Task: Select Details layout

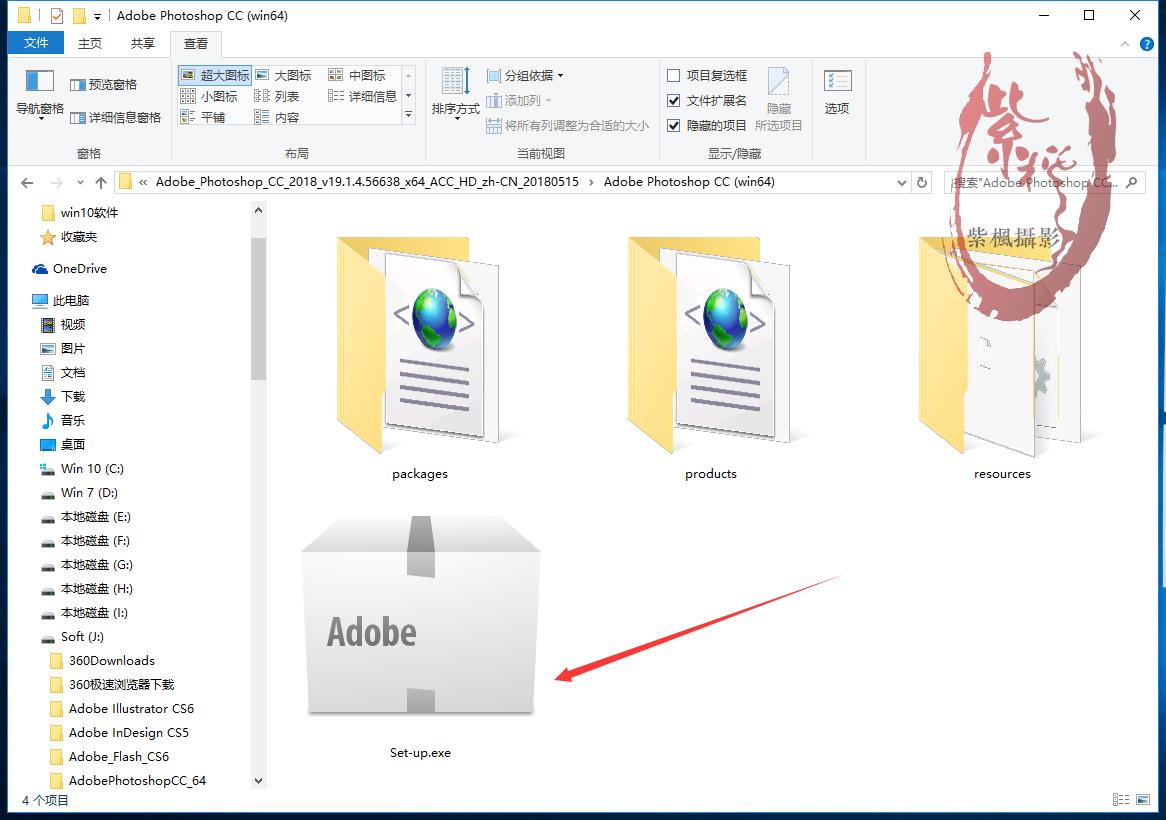Action: pyautogui.click(x=362, y=96)
